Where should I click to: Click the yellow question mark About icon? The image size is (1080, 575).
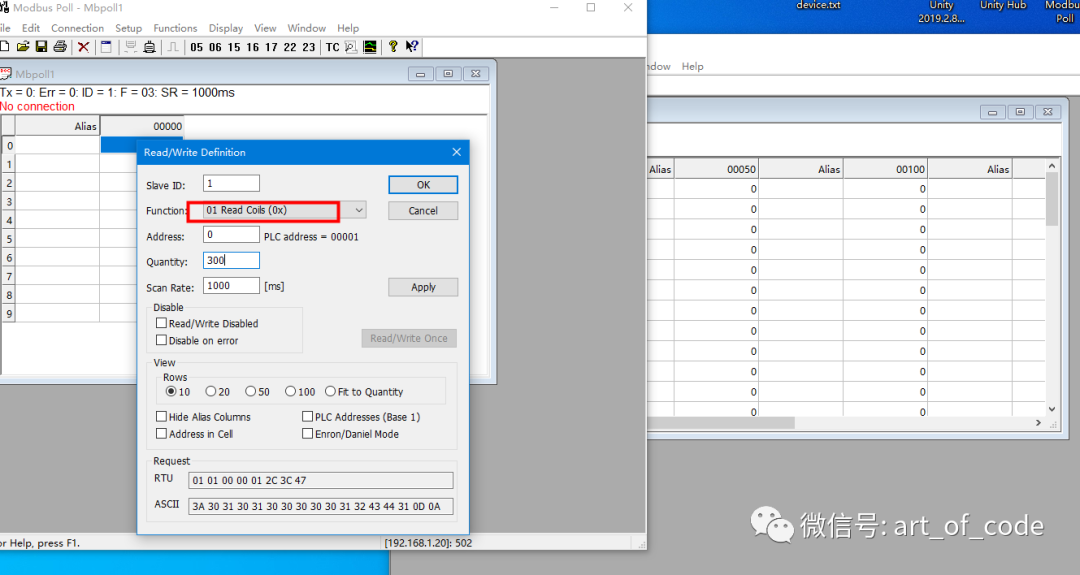pos(393,47)
